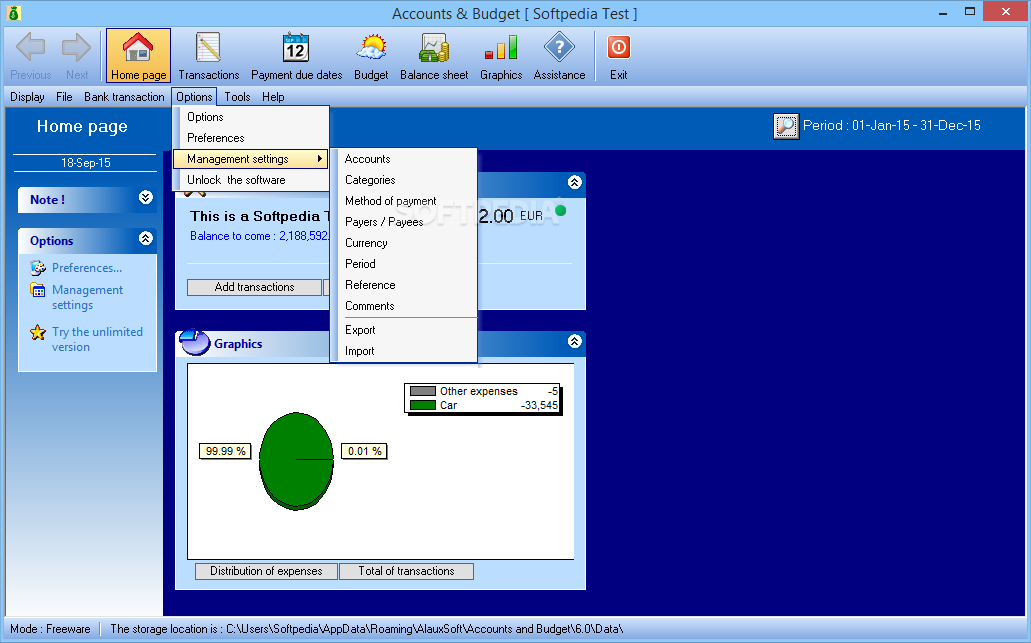Image resolution: width=1031 pixels, height=643 pixels.
Task: Click the green Car legend swatch
Action: [423, 405]
